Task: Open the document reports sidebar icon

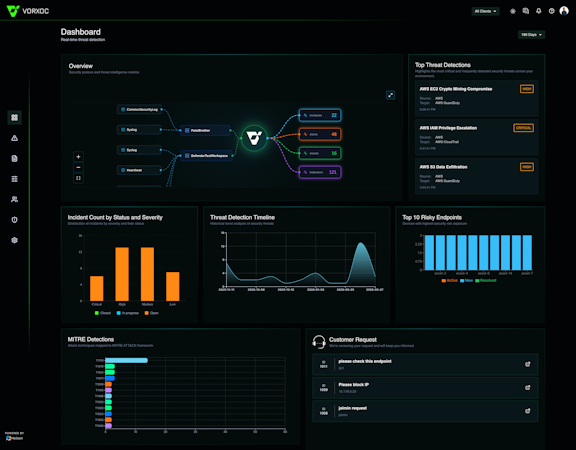Action: click(14, 158)
